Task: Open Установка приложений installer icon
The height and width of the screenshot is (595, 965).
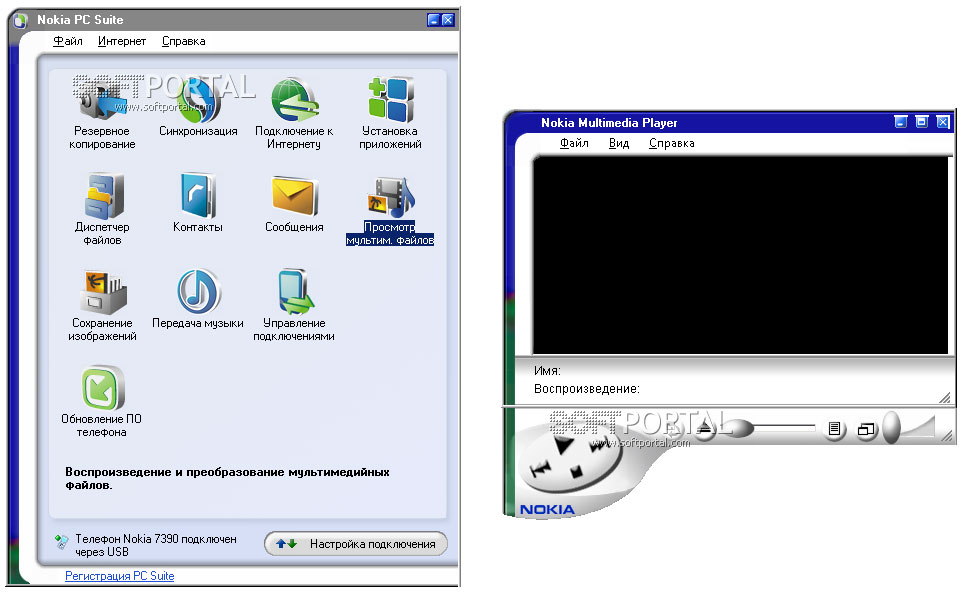Action: [390, 100]
